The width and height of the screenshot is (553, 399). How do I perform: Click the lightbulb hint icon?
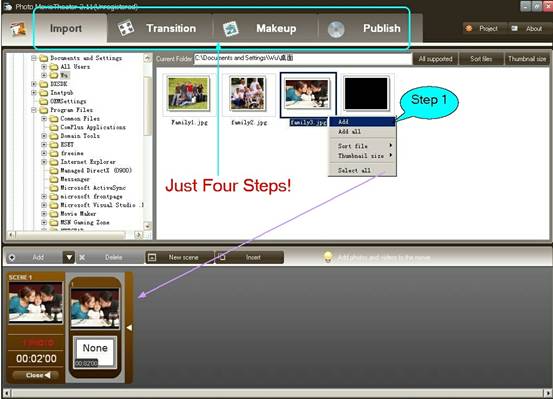pyautogui.click(x=328, y=257)
